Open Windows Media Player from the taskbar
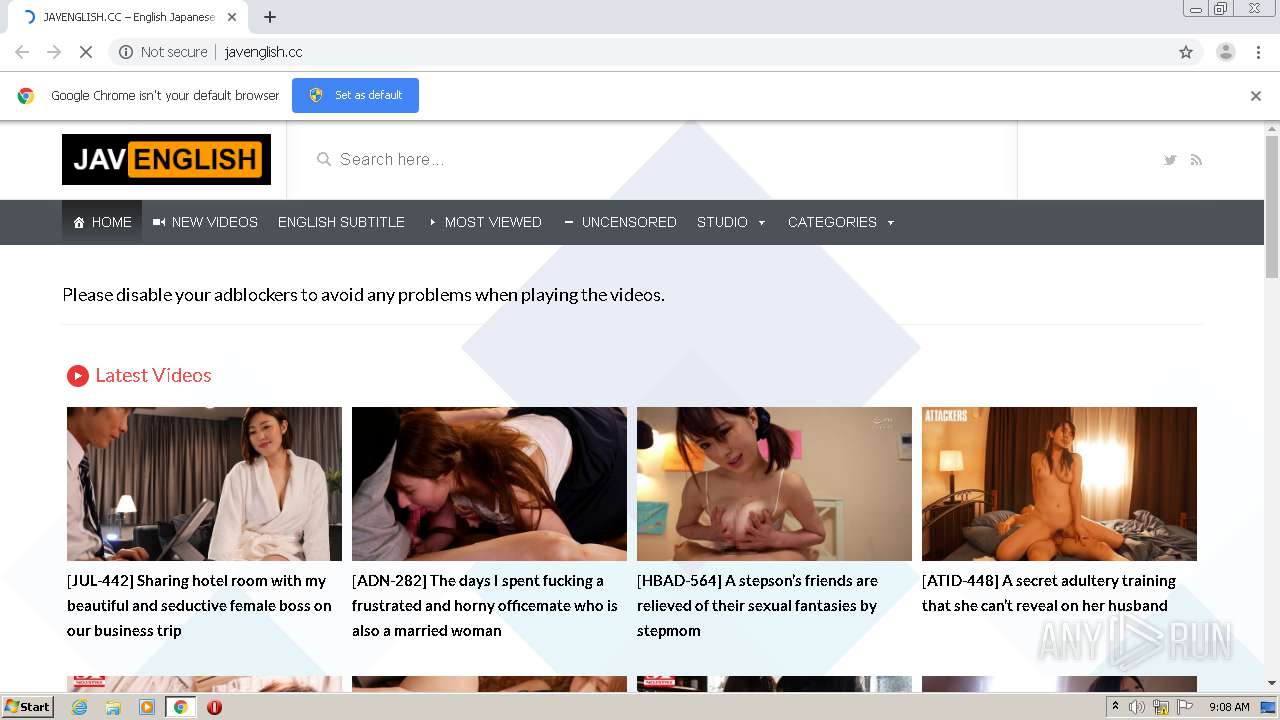 [147, 707]
